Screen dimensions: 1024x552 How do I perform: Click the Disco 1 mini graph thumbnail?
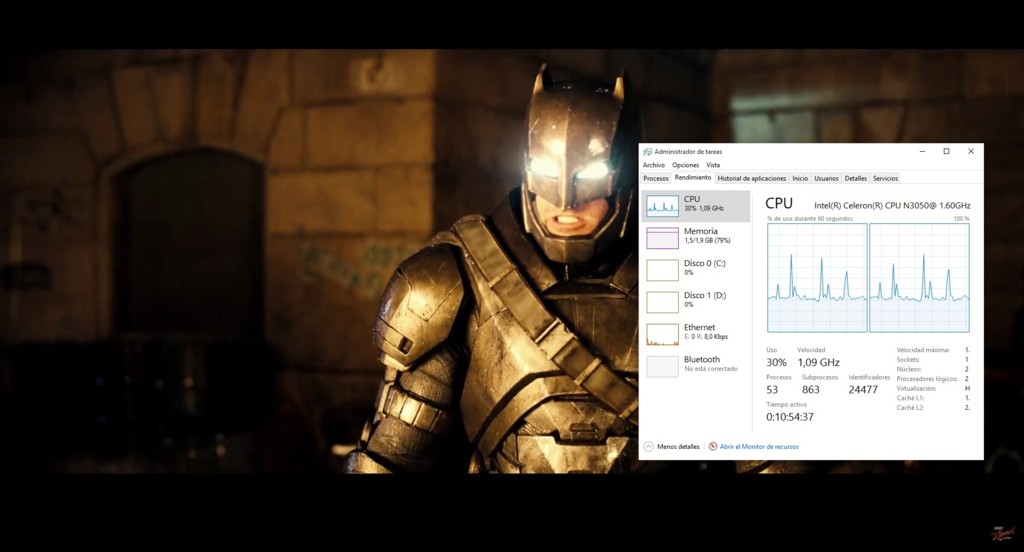click(x=662, y=302)
